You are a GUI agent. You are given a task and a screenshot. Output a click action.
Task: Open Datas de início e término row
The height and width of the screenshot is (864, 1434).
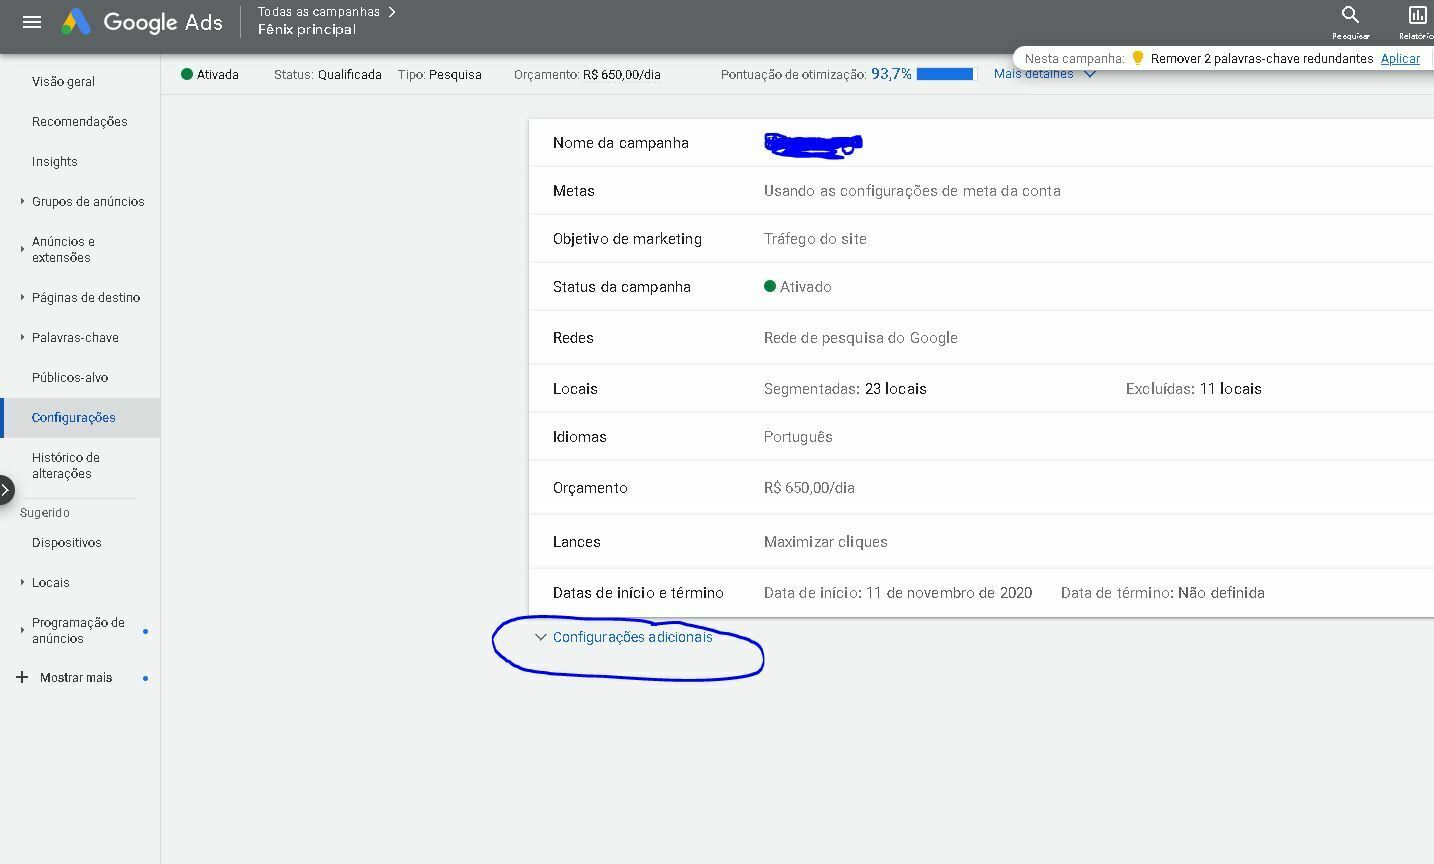tap(981, 593)
